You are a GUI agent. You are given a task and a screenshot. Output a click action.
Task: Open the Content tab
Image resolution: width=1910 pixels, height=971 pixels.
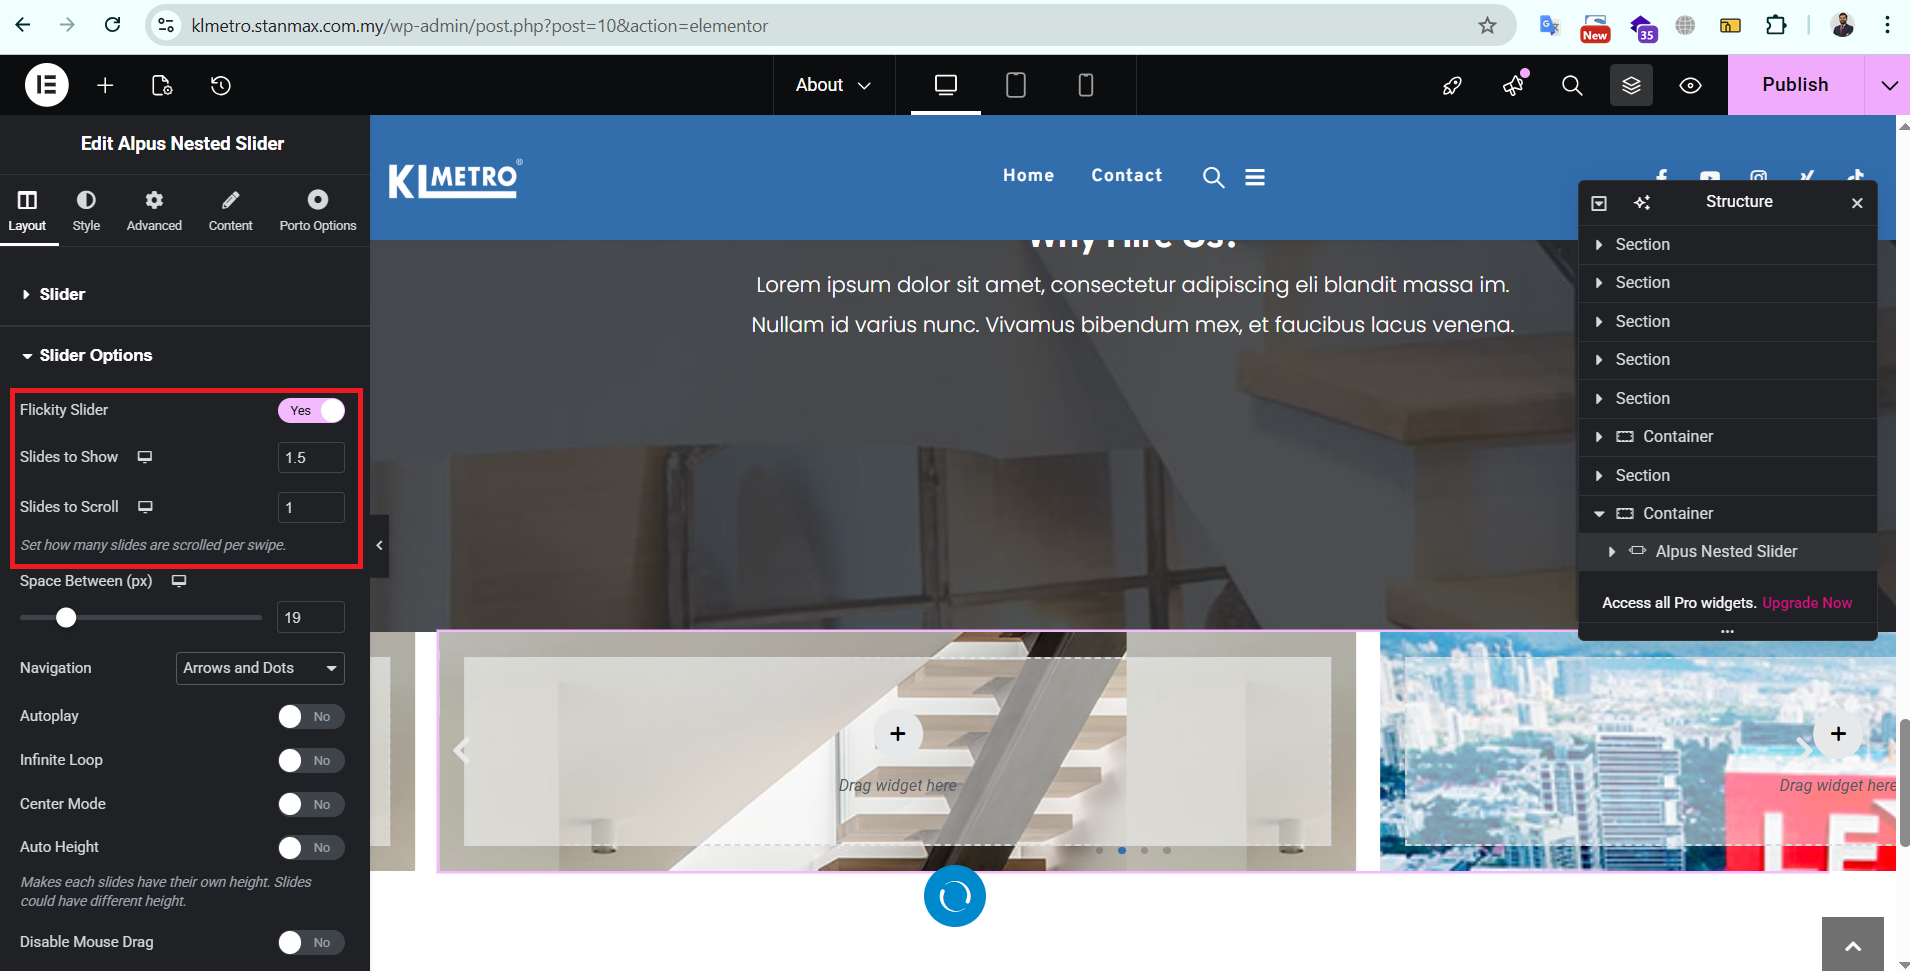[230, 211]
